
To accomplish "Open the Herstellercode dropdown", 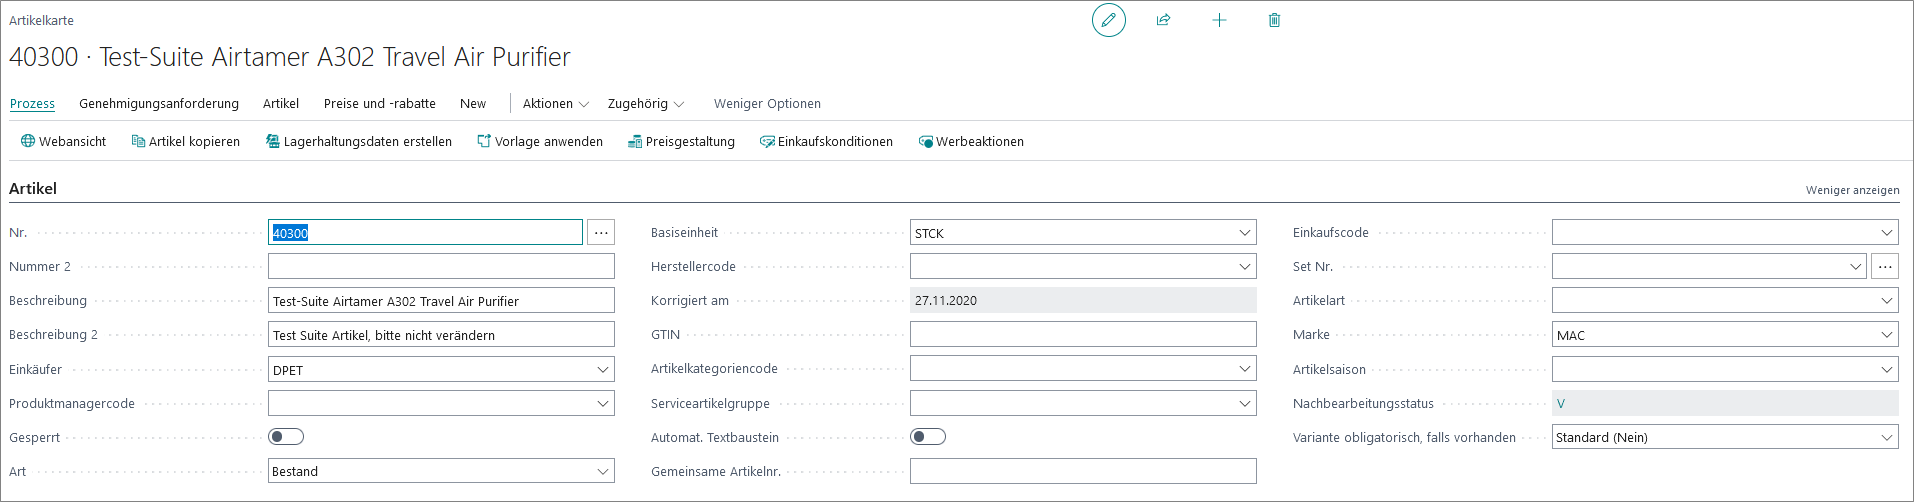I will pos(1245,267).
